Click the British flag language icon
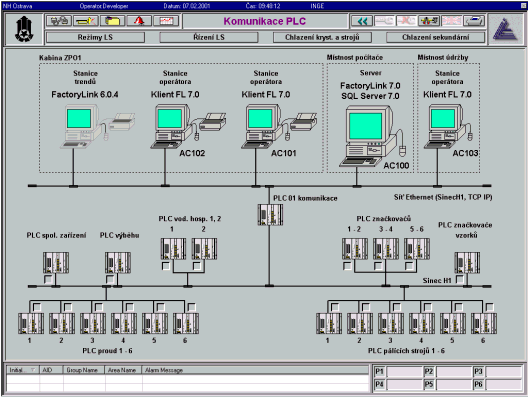 pos(451,21)
